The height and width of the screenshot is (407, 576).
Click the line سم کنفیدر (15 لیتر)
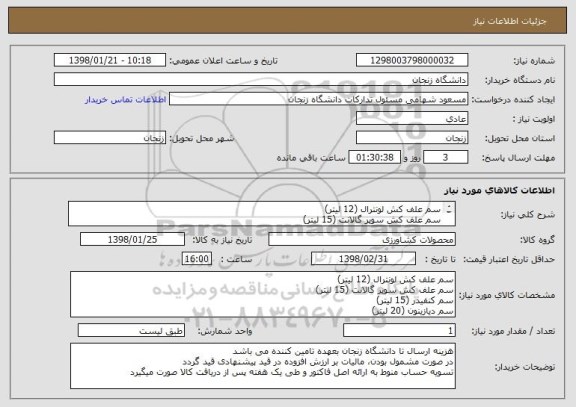coord(415,300)
